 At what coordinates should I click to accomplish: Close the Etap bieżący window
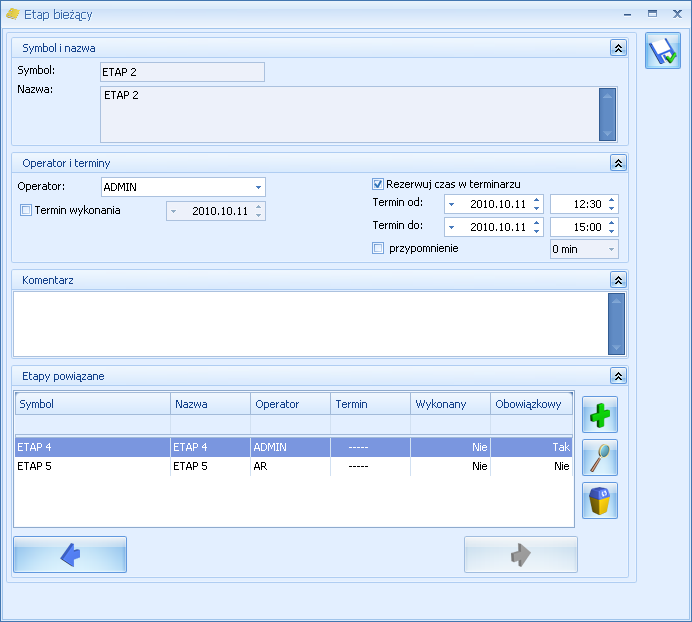pos(677,14)
